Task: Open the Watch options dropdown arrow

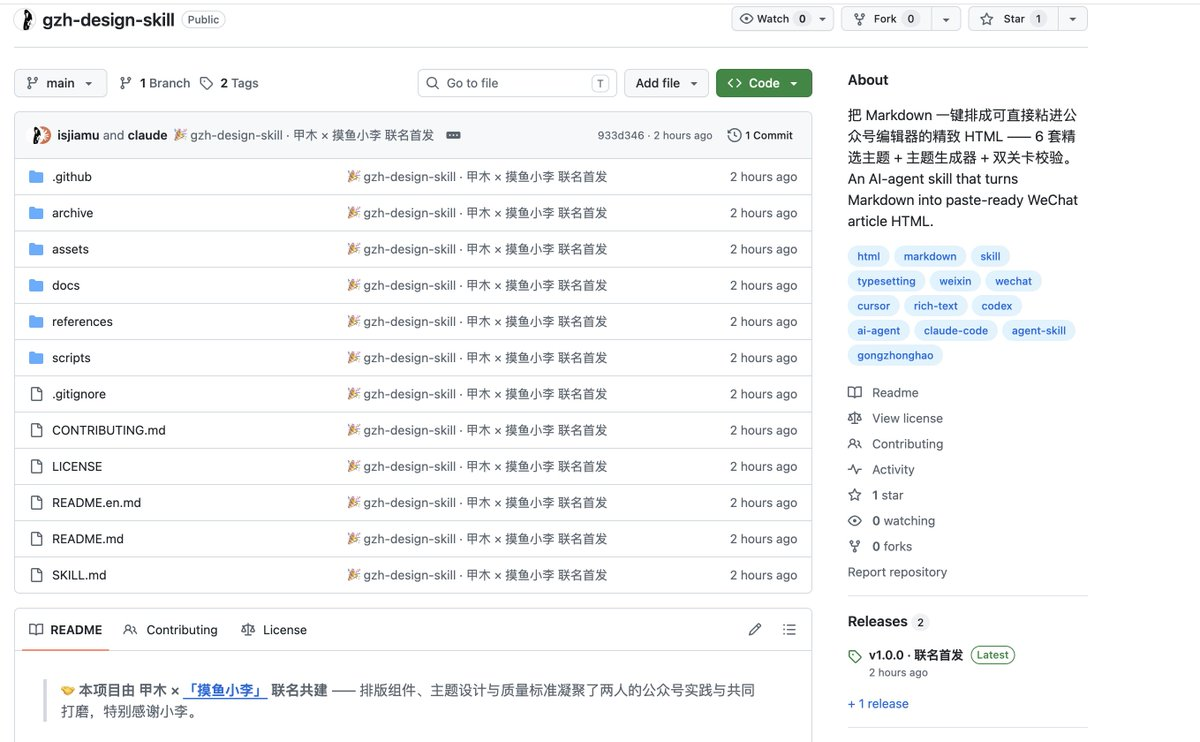Action: [823, 19]
